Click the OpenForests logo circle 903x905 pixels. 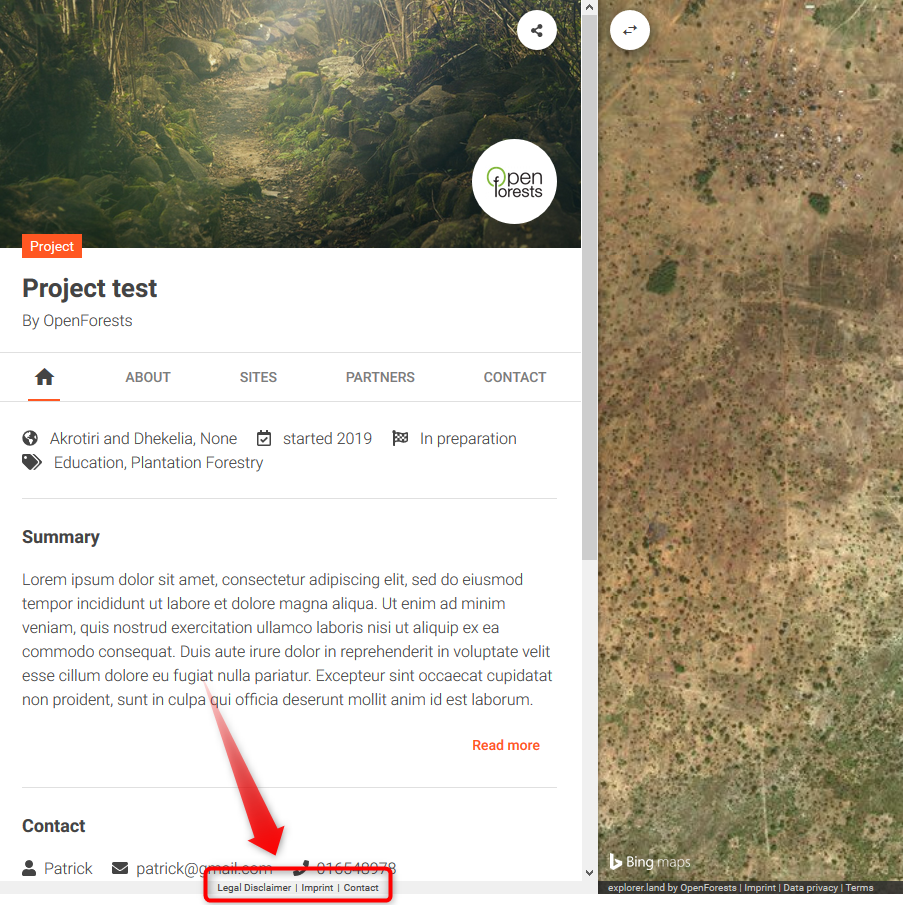514,181
